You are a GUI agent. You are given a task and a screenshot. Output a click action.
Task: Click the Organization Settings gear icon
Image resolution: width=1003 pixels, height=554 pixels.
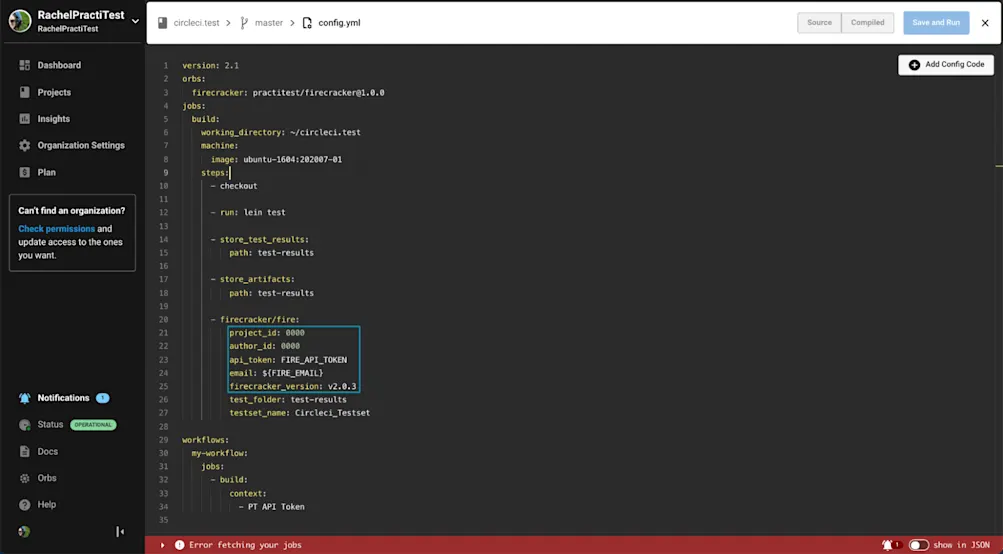point(24,145)
